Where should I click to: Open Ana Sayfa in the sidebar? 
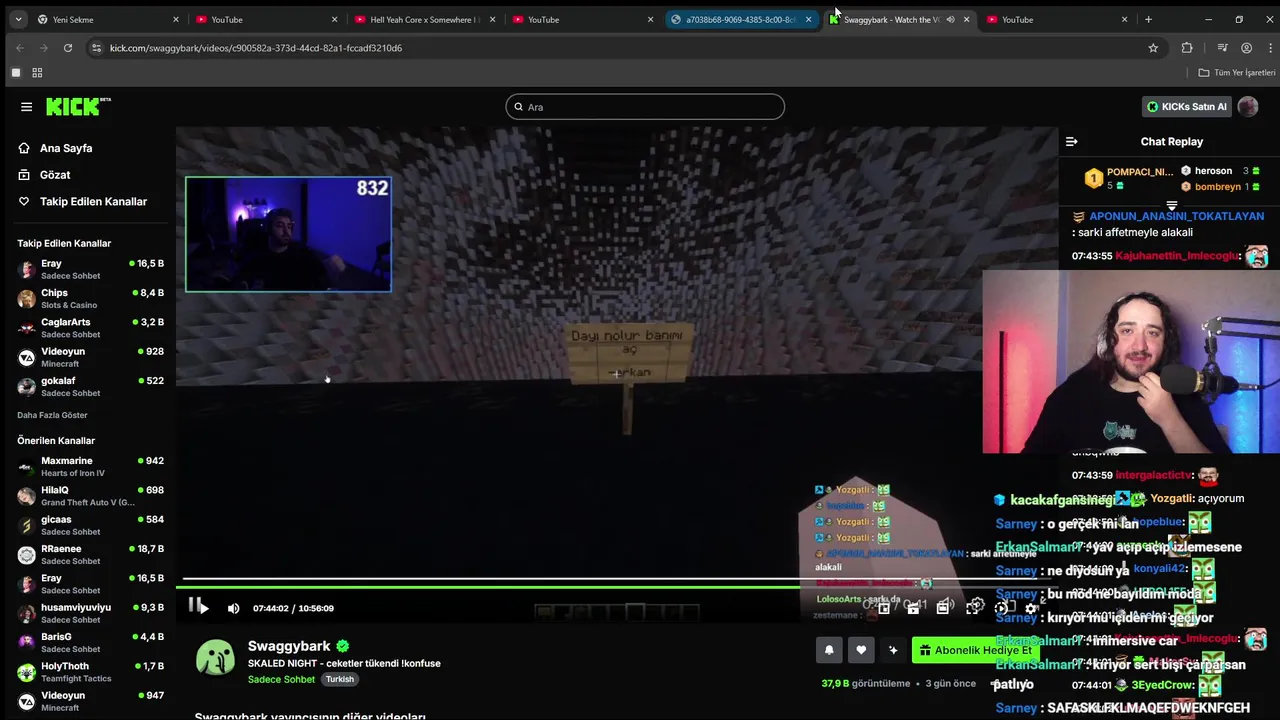(66, 148)
